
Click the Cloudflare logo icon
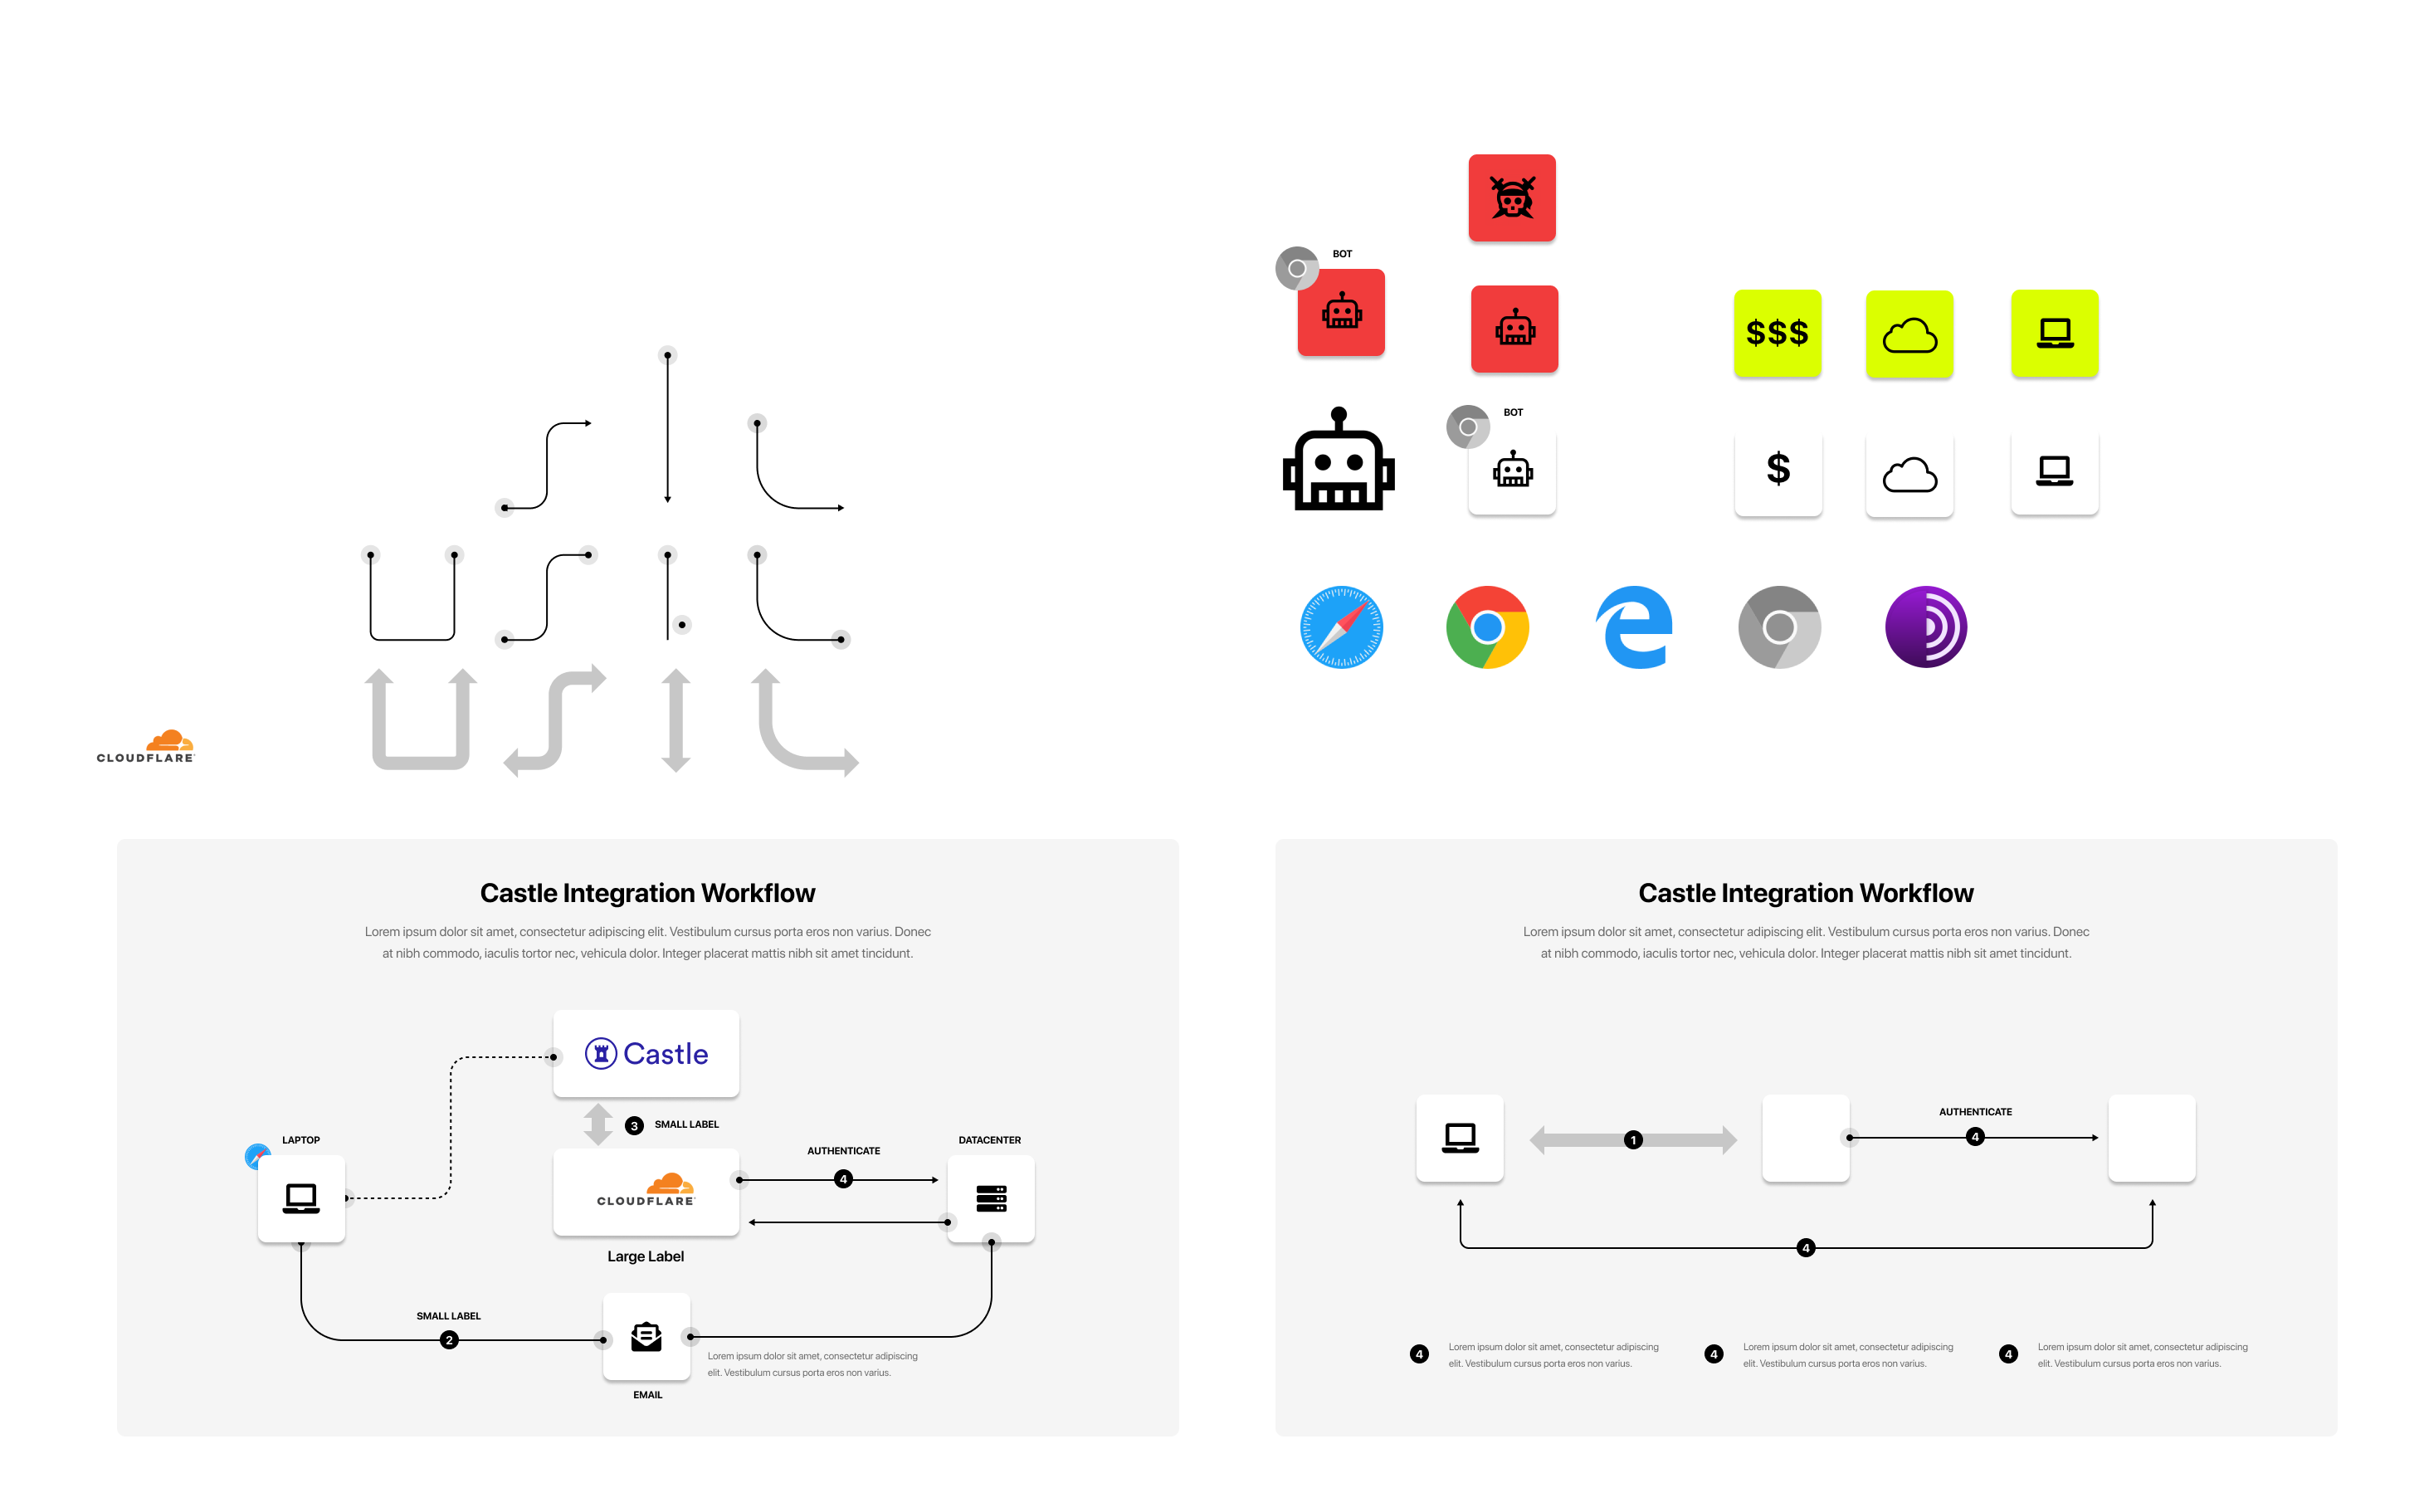coord(148,744)
